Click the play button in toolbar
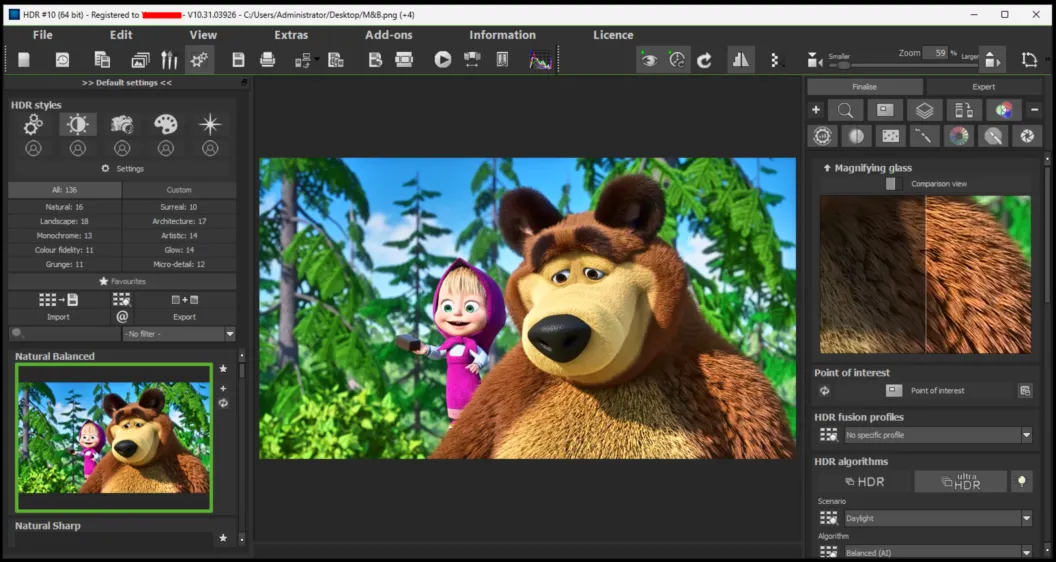Image resolution: width=1056 pixels, height=562 pixels. coord(442,60)
